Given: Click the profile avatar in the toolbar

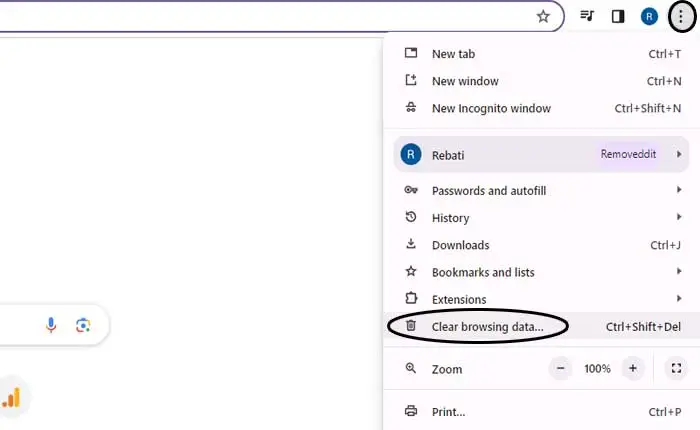Looking at the screenshot, I should tap(649, 16).
